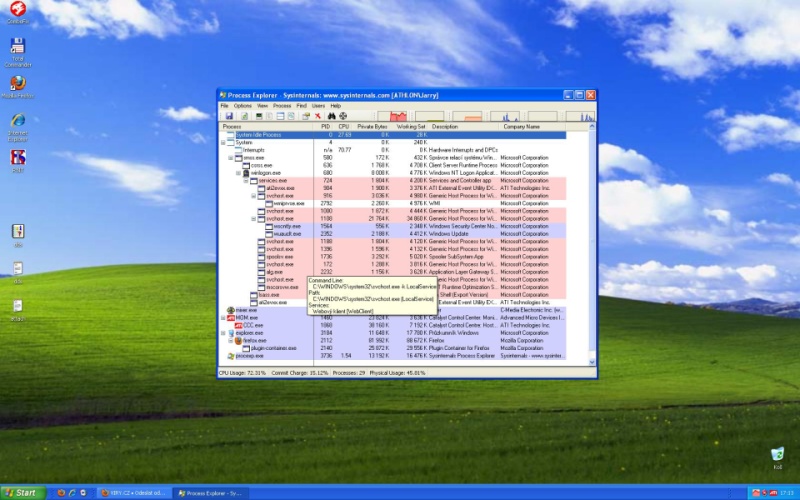Open the Users menu
Viewport: 800px width, 500px height.
318,105
